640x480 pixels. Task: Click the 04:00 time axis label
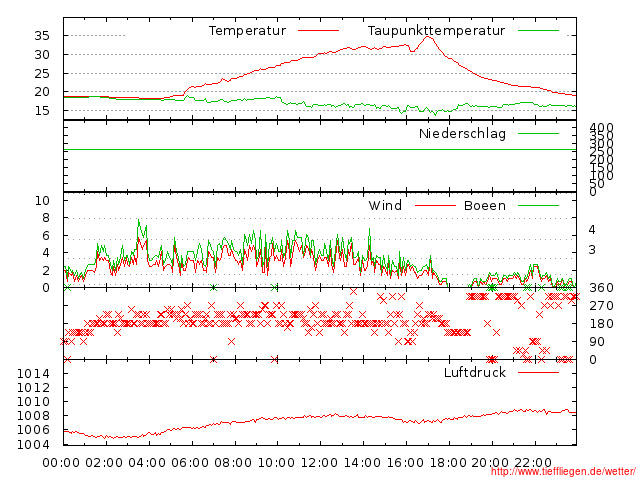point(147,463)
